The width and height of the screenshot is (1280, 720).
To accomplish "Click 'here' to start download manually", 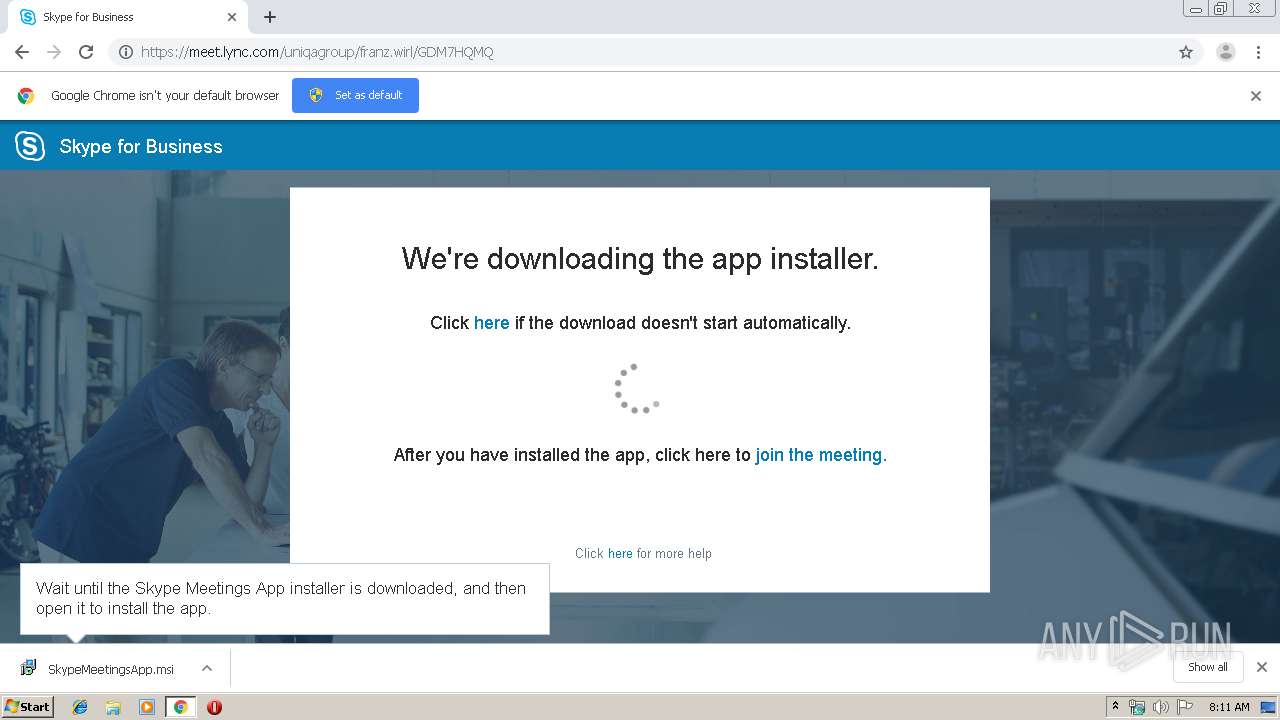I will coord(492,323).
